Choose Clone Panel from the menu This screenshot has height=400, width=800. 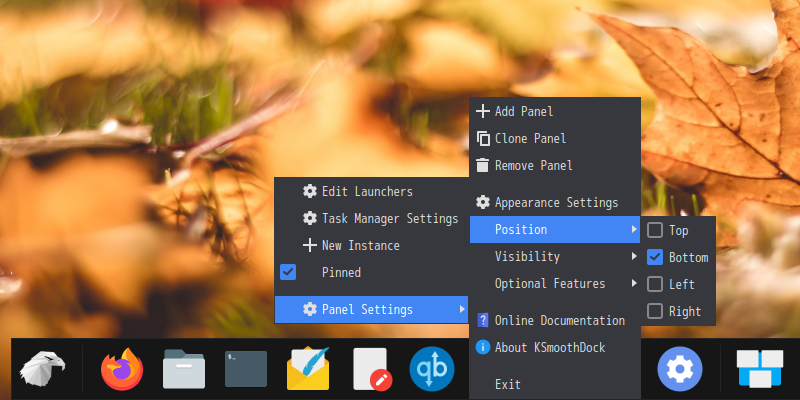pyautogui.click(x=555, y=138)
